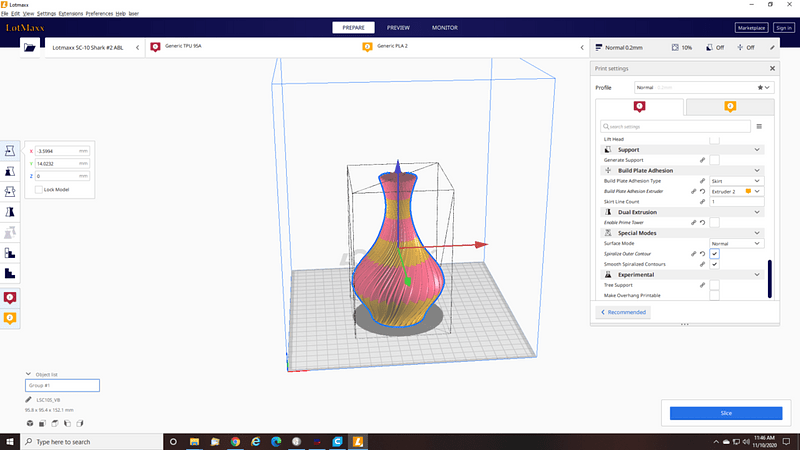800x450 pixels.
Task: Uncheck Spiralize Outer Contour
Action: 714,254
